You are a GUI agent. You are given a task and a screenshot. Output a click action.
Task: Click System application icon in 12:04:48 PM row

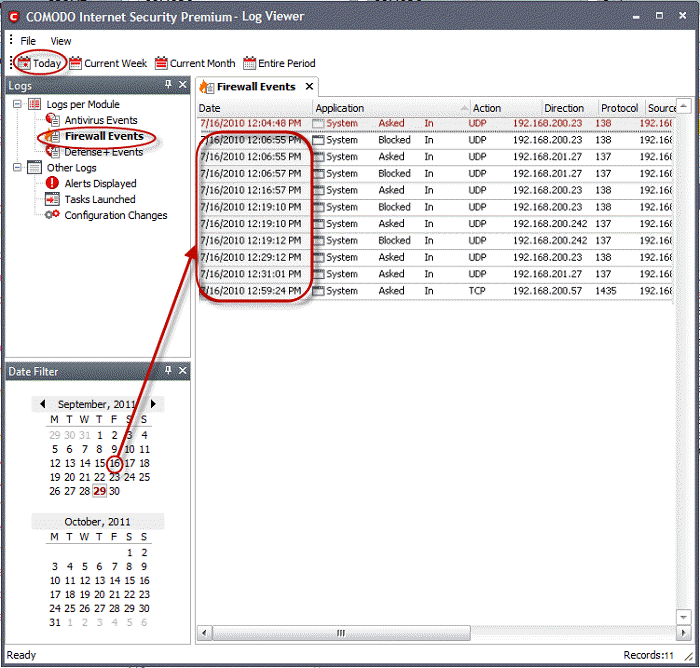tap(318, 124)
